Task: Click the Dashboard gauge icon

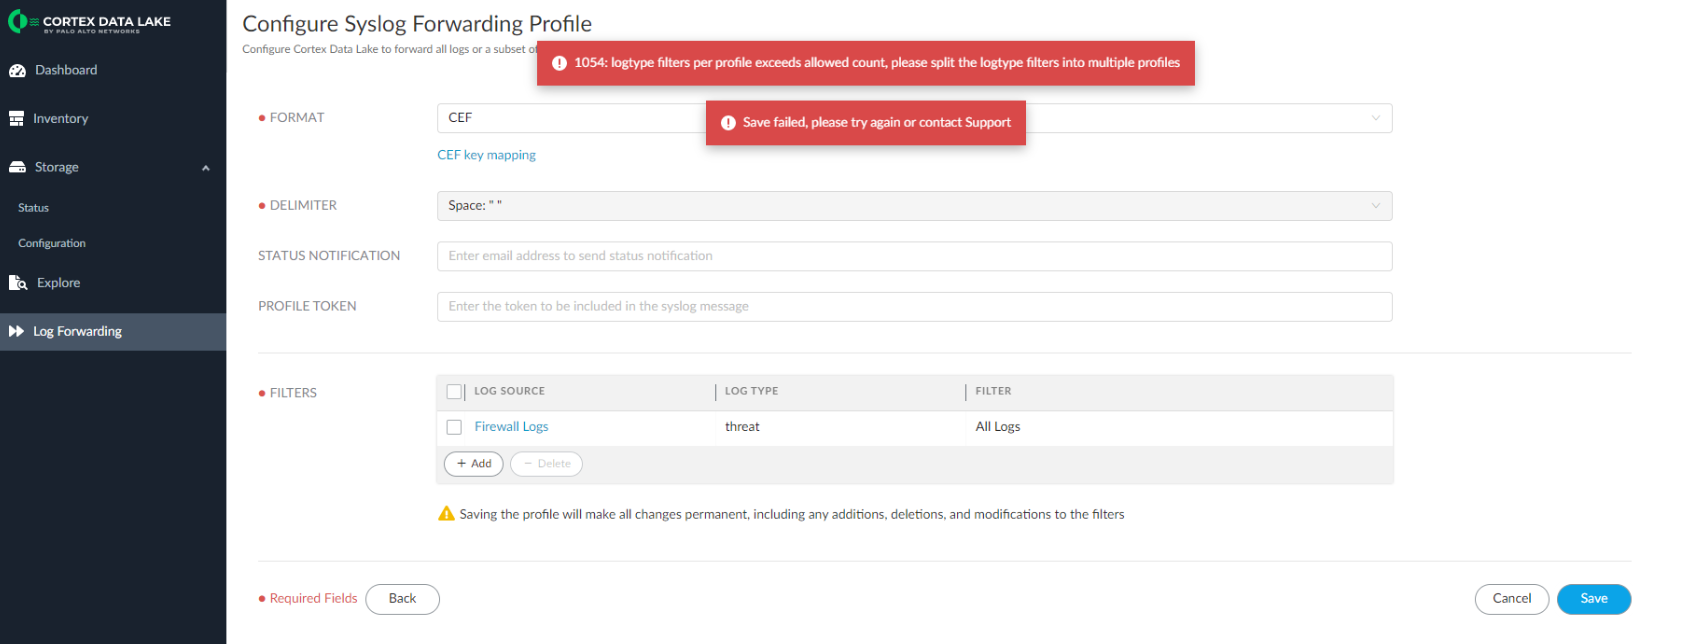Action: (x=17, y=70)
